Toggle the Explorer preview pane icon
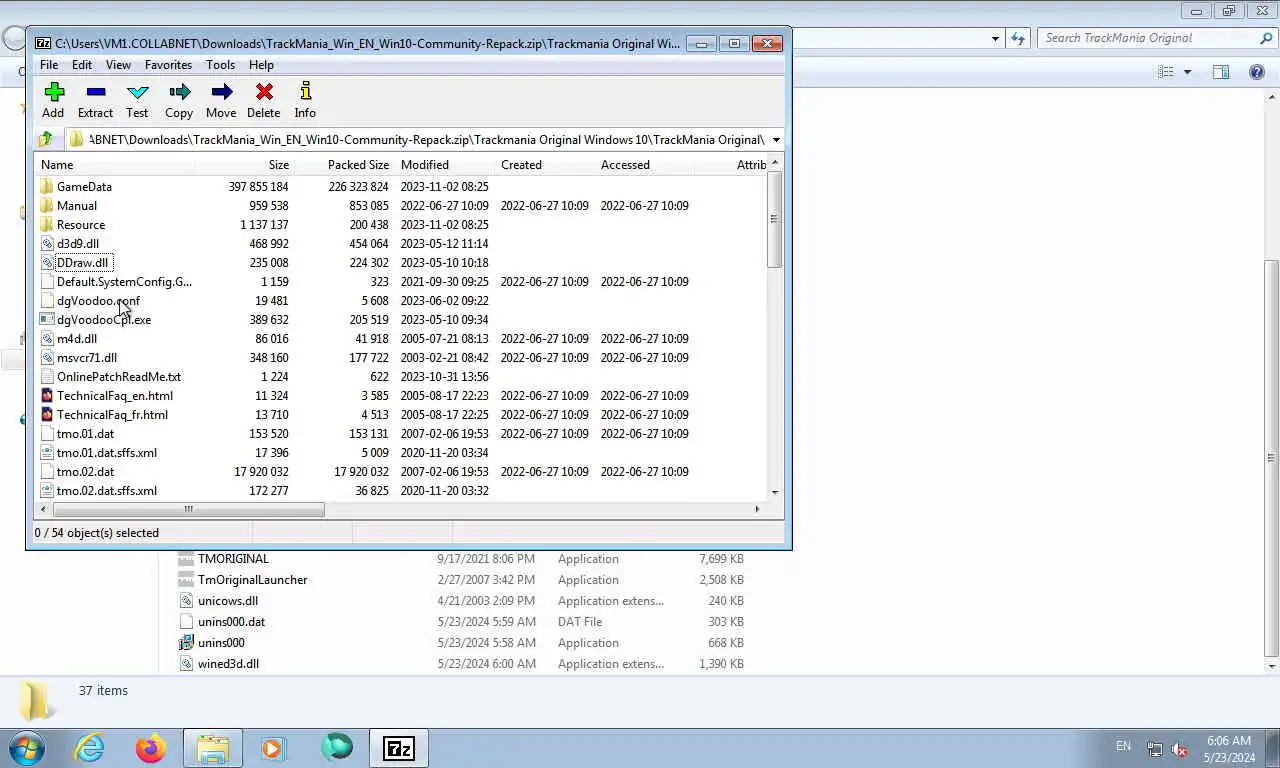Viewport: 1280px width, 768px height. pyautogui.click(x=1221, y=72)
